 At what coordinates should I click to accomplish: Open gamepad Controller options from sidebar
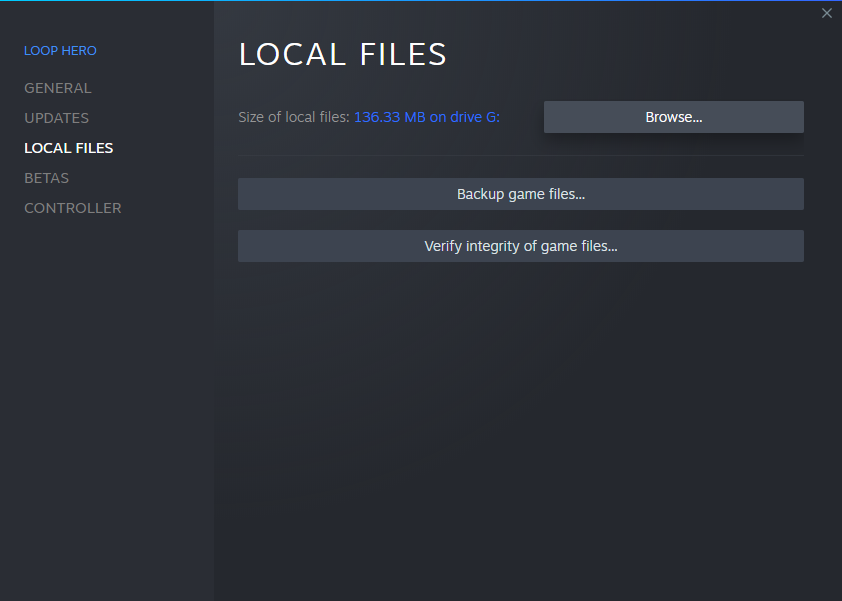[72, 208]
